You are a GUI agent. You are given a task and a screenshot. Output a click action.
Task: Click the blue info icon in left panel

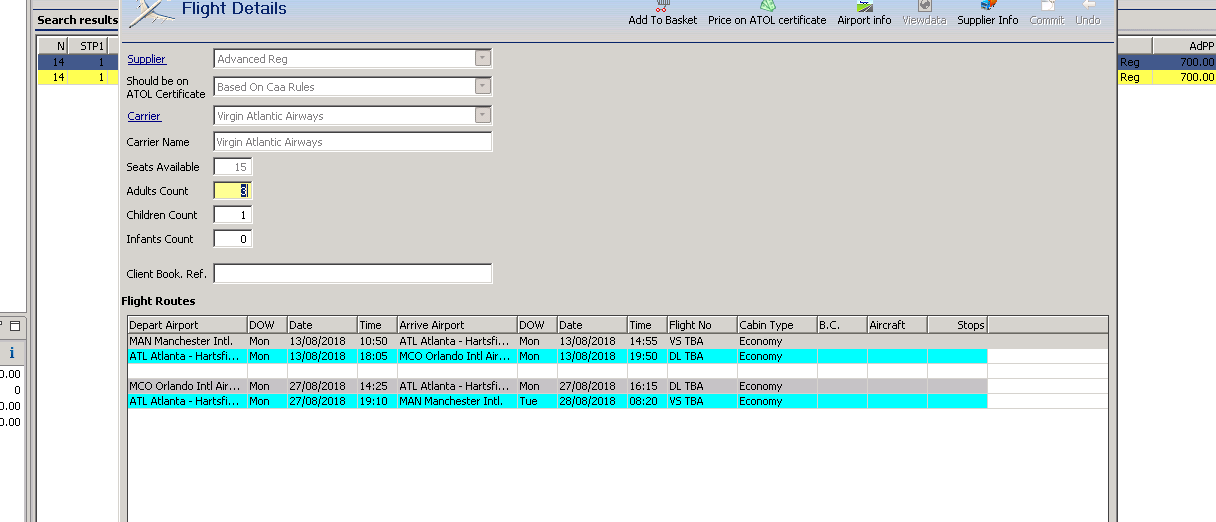[x=11, y=353]
